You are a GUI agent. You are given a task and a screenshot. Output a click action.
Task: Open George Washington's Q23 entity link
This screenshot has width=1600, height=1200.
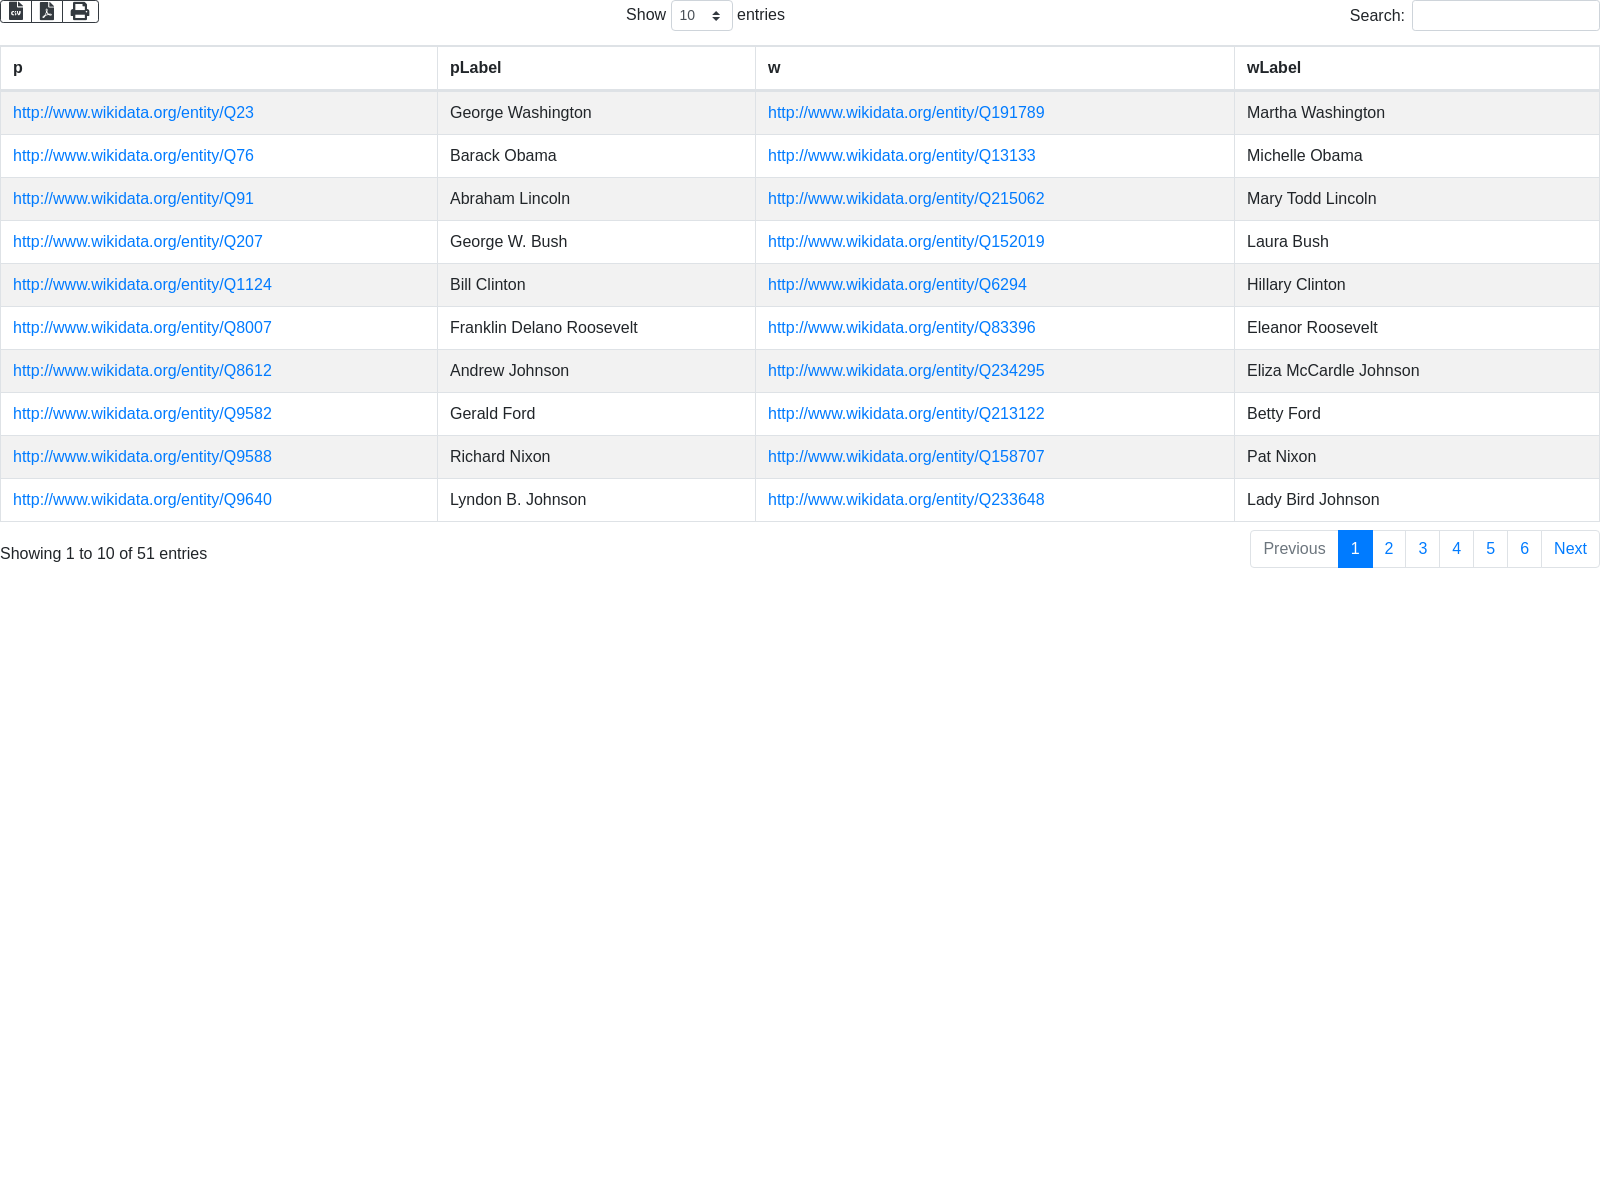[x=133, y=113]
